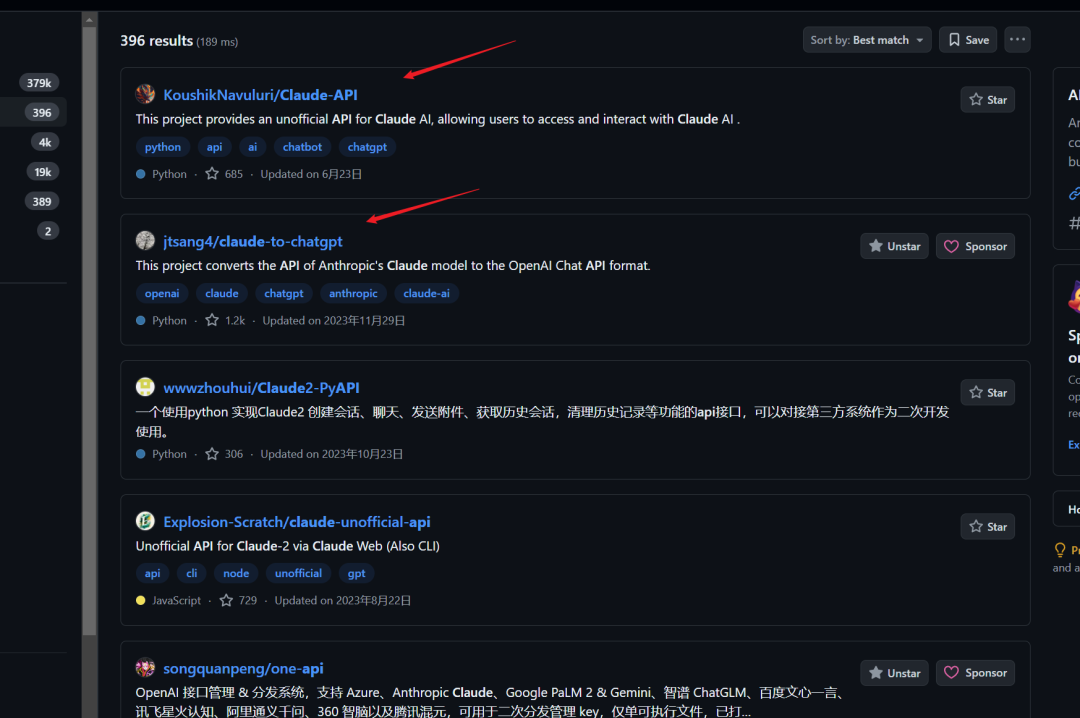This screenshot has width=1080, height=718.
Task: Select the ai topic tag
Action: click(253, 147)
